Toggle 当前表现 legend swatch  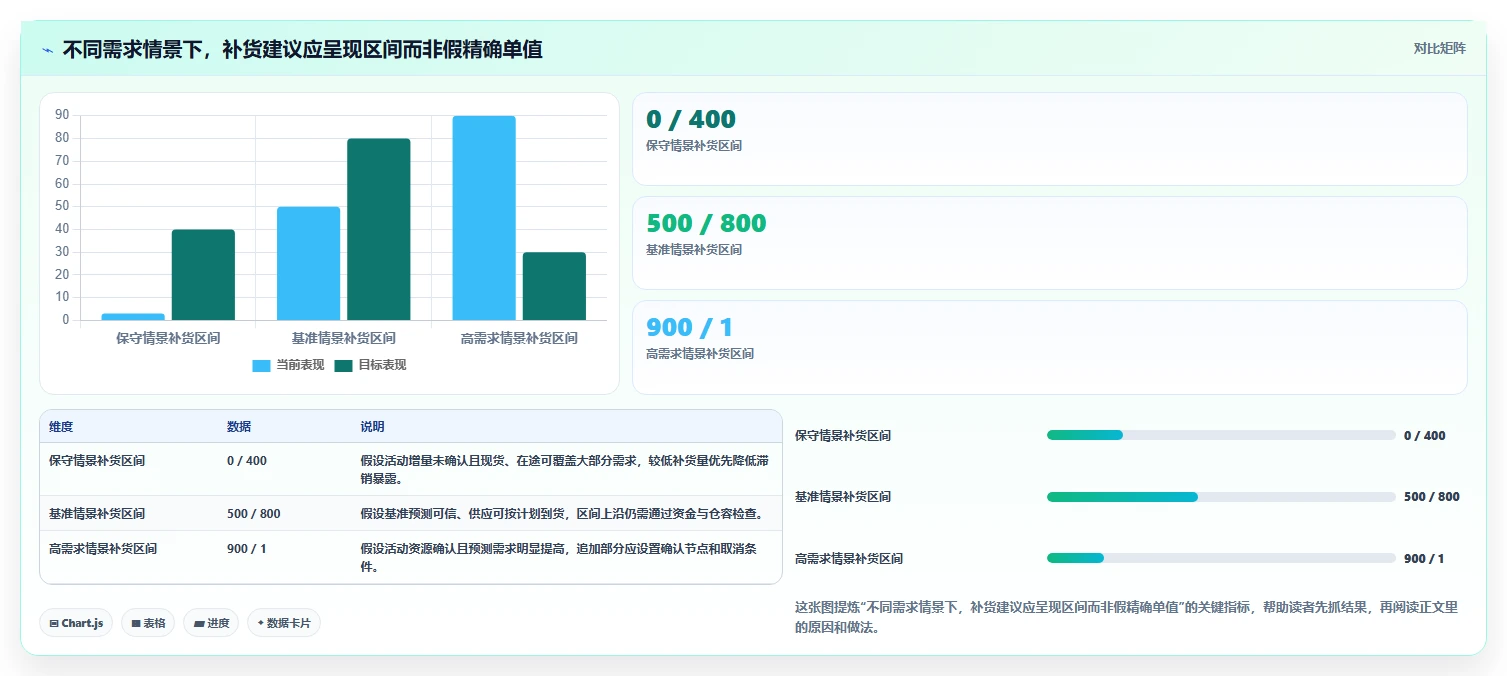(261, 365)
